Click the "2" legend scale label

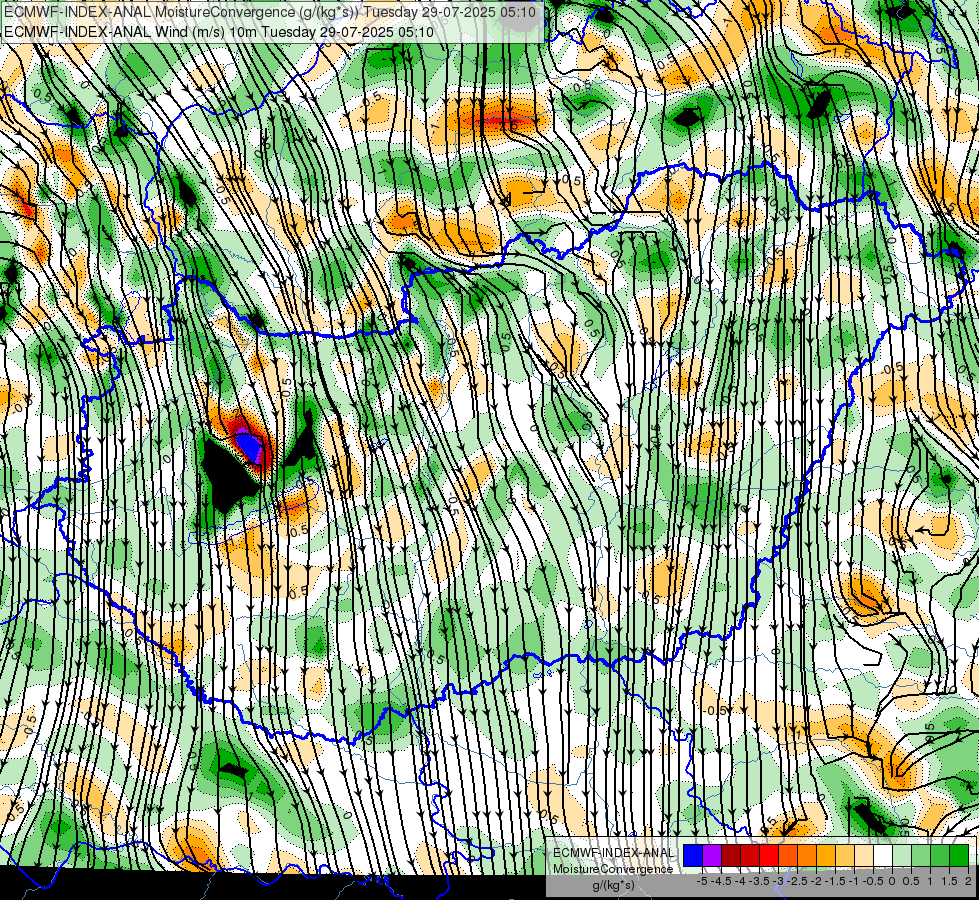coord(968,881)
